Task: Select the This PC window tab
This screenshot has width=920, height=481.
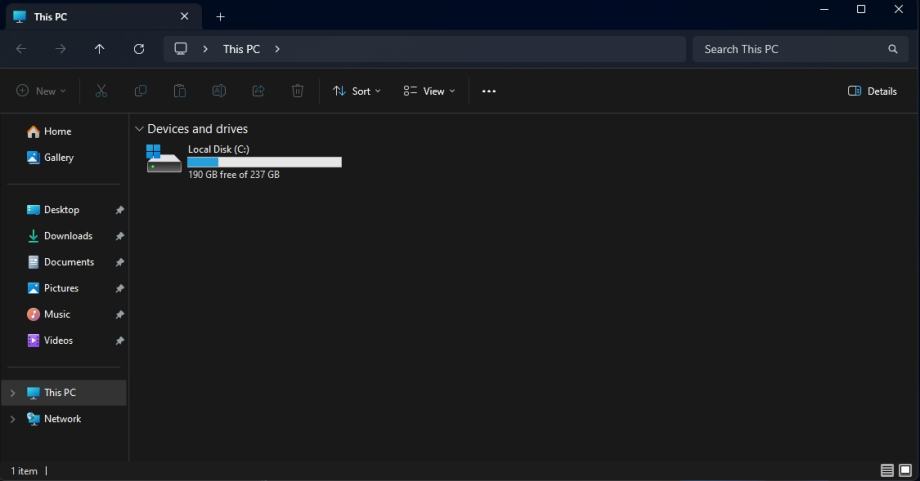Action: [x=104, y=16]
